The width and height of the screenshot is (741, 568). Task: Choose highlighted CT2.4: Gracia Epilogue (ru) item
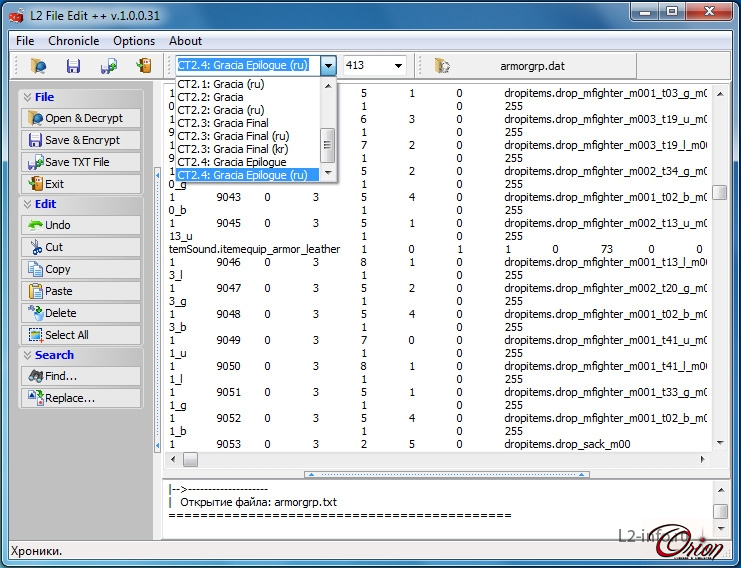247,175
